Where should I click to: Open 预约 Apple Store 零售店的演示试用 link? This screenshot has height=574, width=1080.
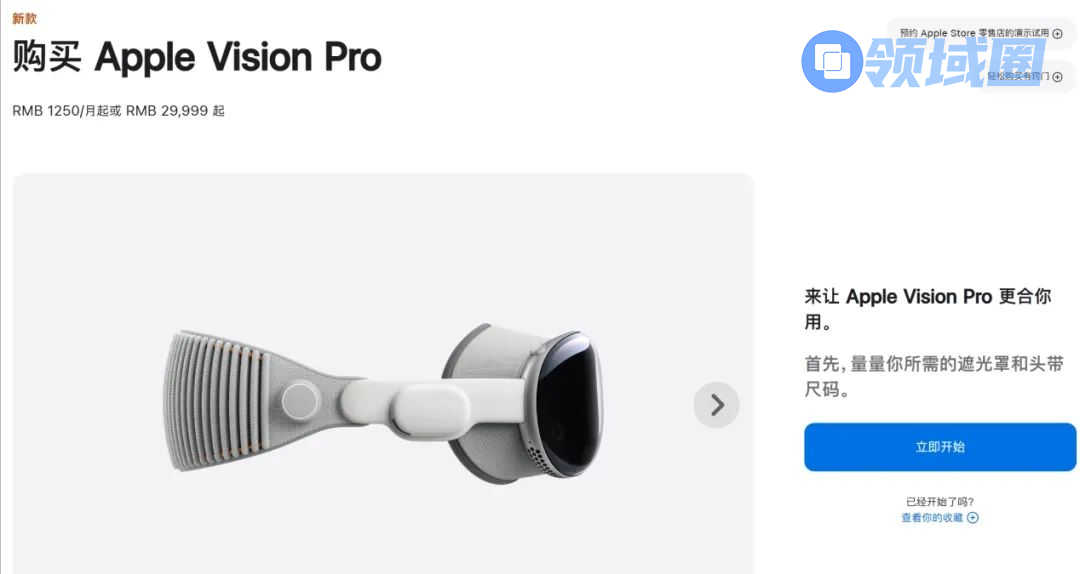click(x=974, y=33)
